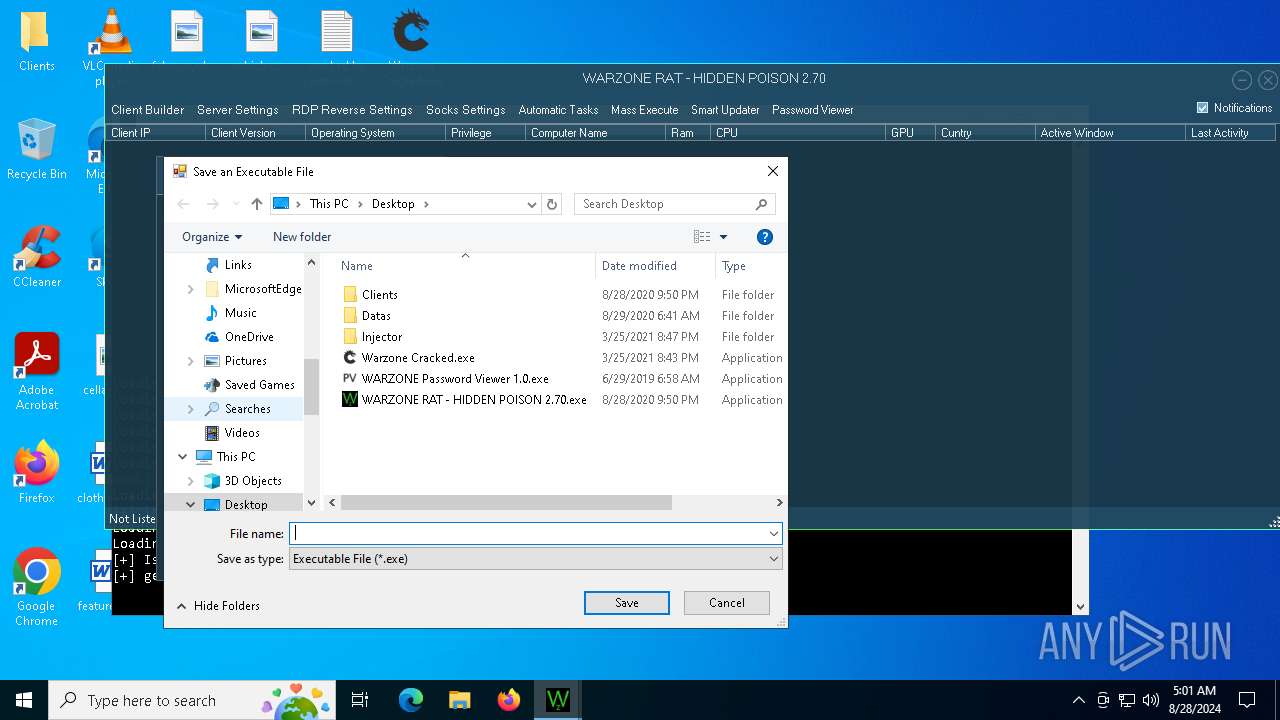This screenshot has height=720, width=1280.
Task: Click the taskbar search box
Action: [x=193, y=700]
